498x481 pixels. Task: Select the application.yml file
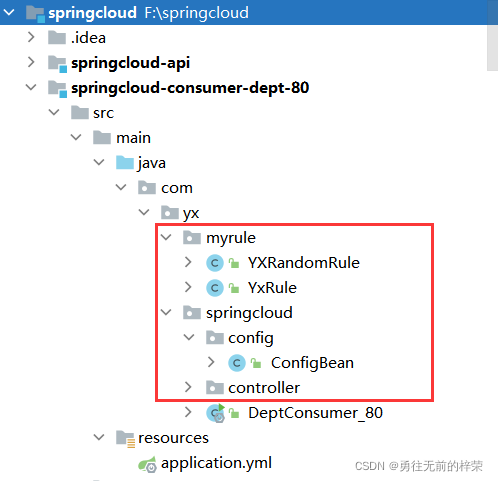(216, 463)
